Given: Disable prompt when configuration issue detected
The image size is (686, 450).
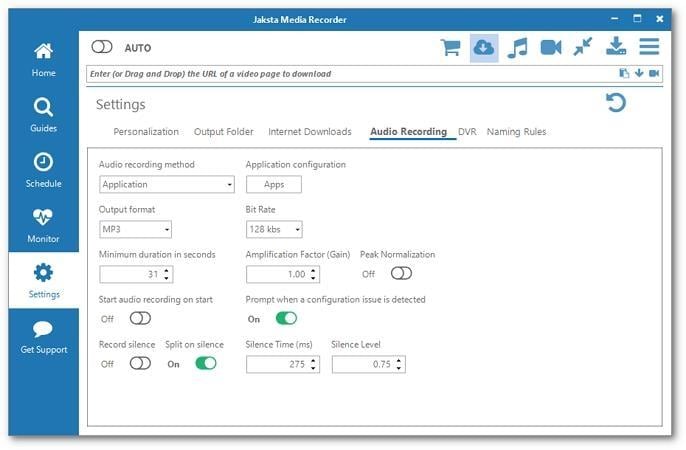Looking at the screenshot, I should pyautogui.click(x=286, y=318).
